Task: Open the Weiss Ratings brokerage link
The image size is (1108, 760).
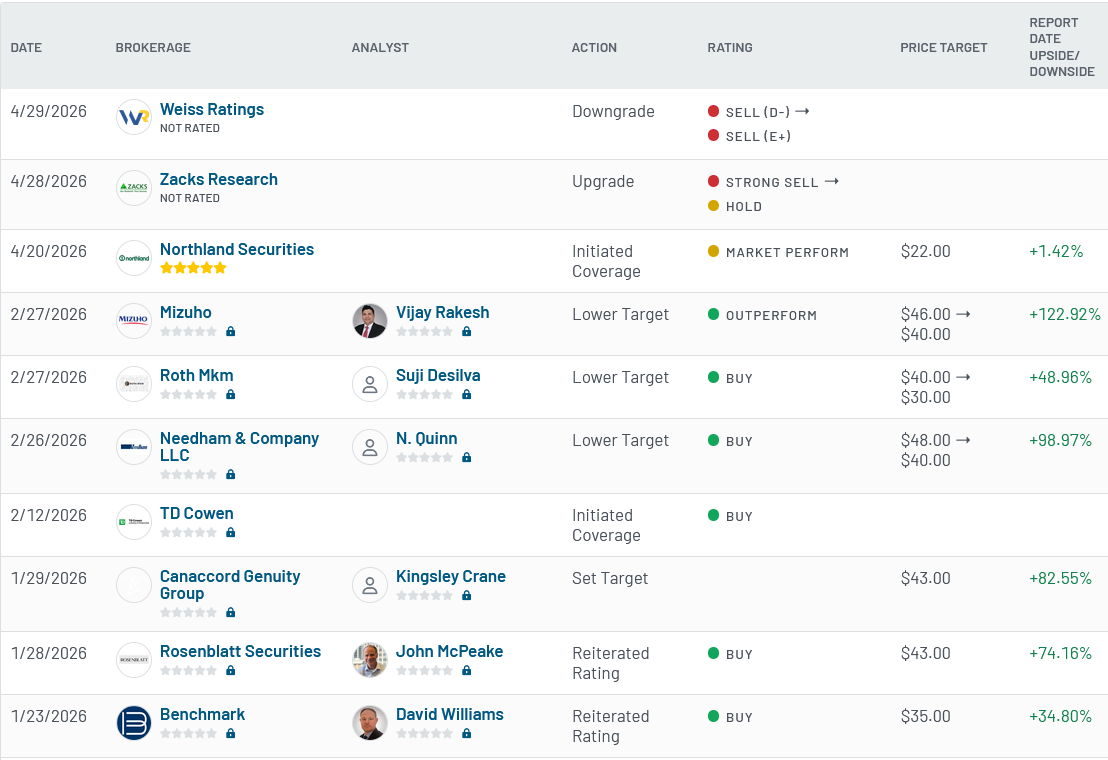Action: (212, 109)
